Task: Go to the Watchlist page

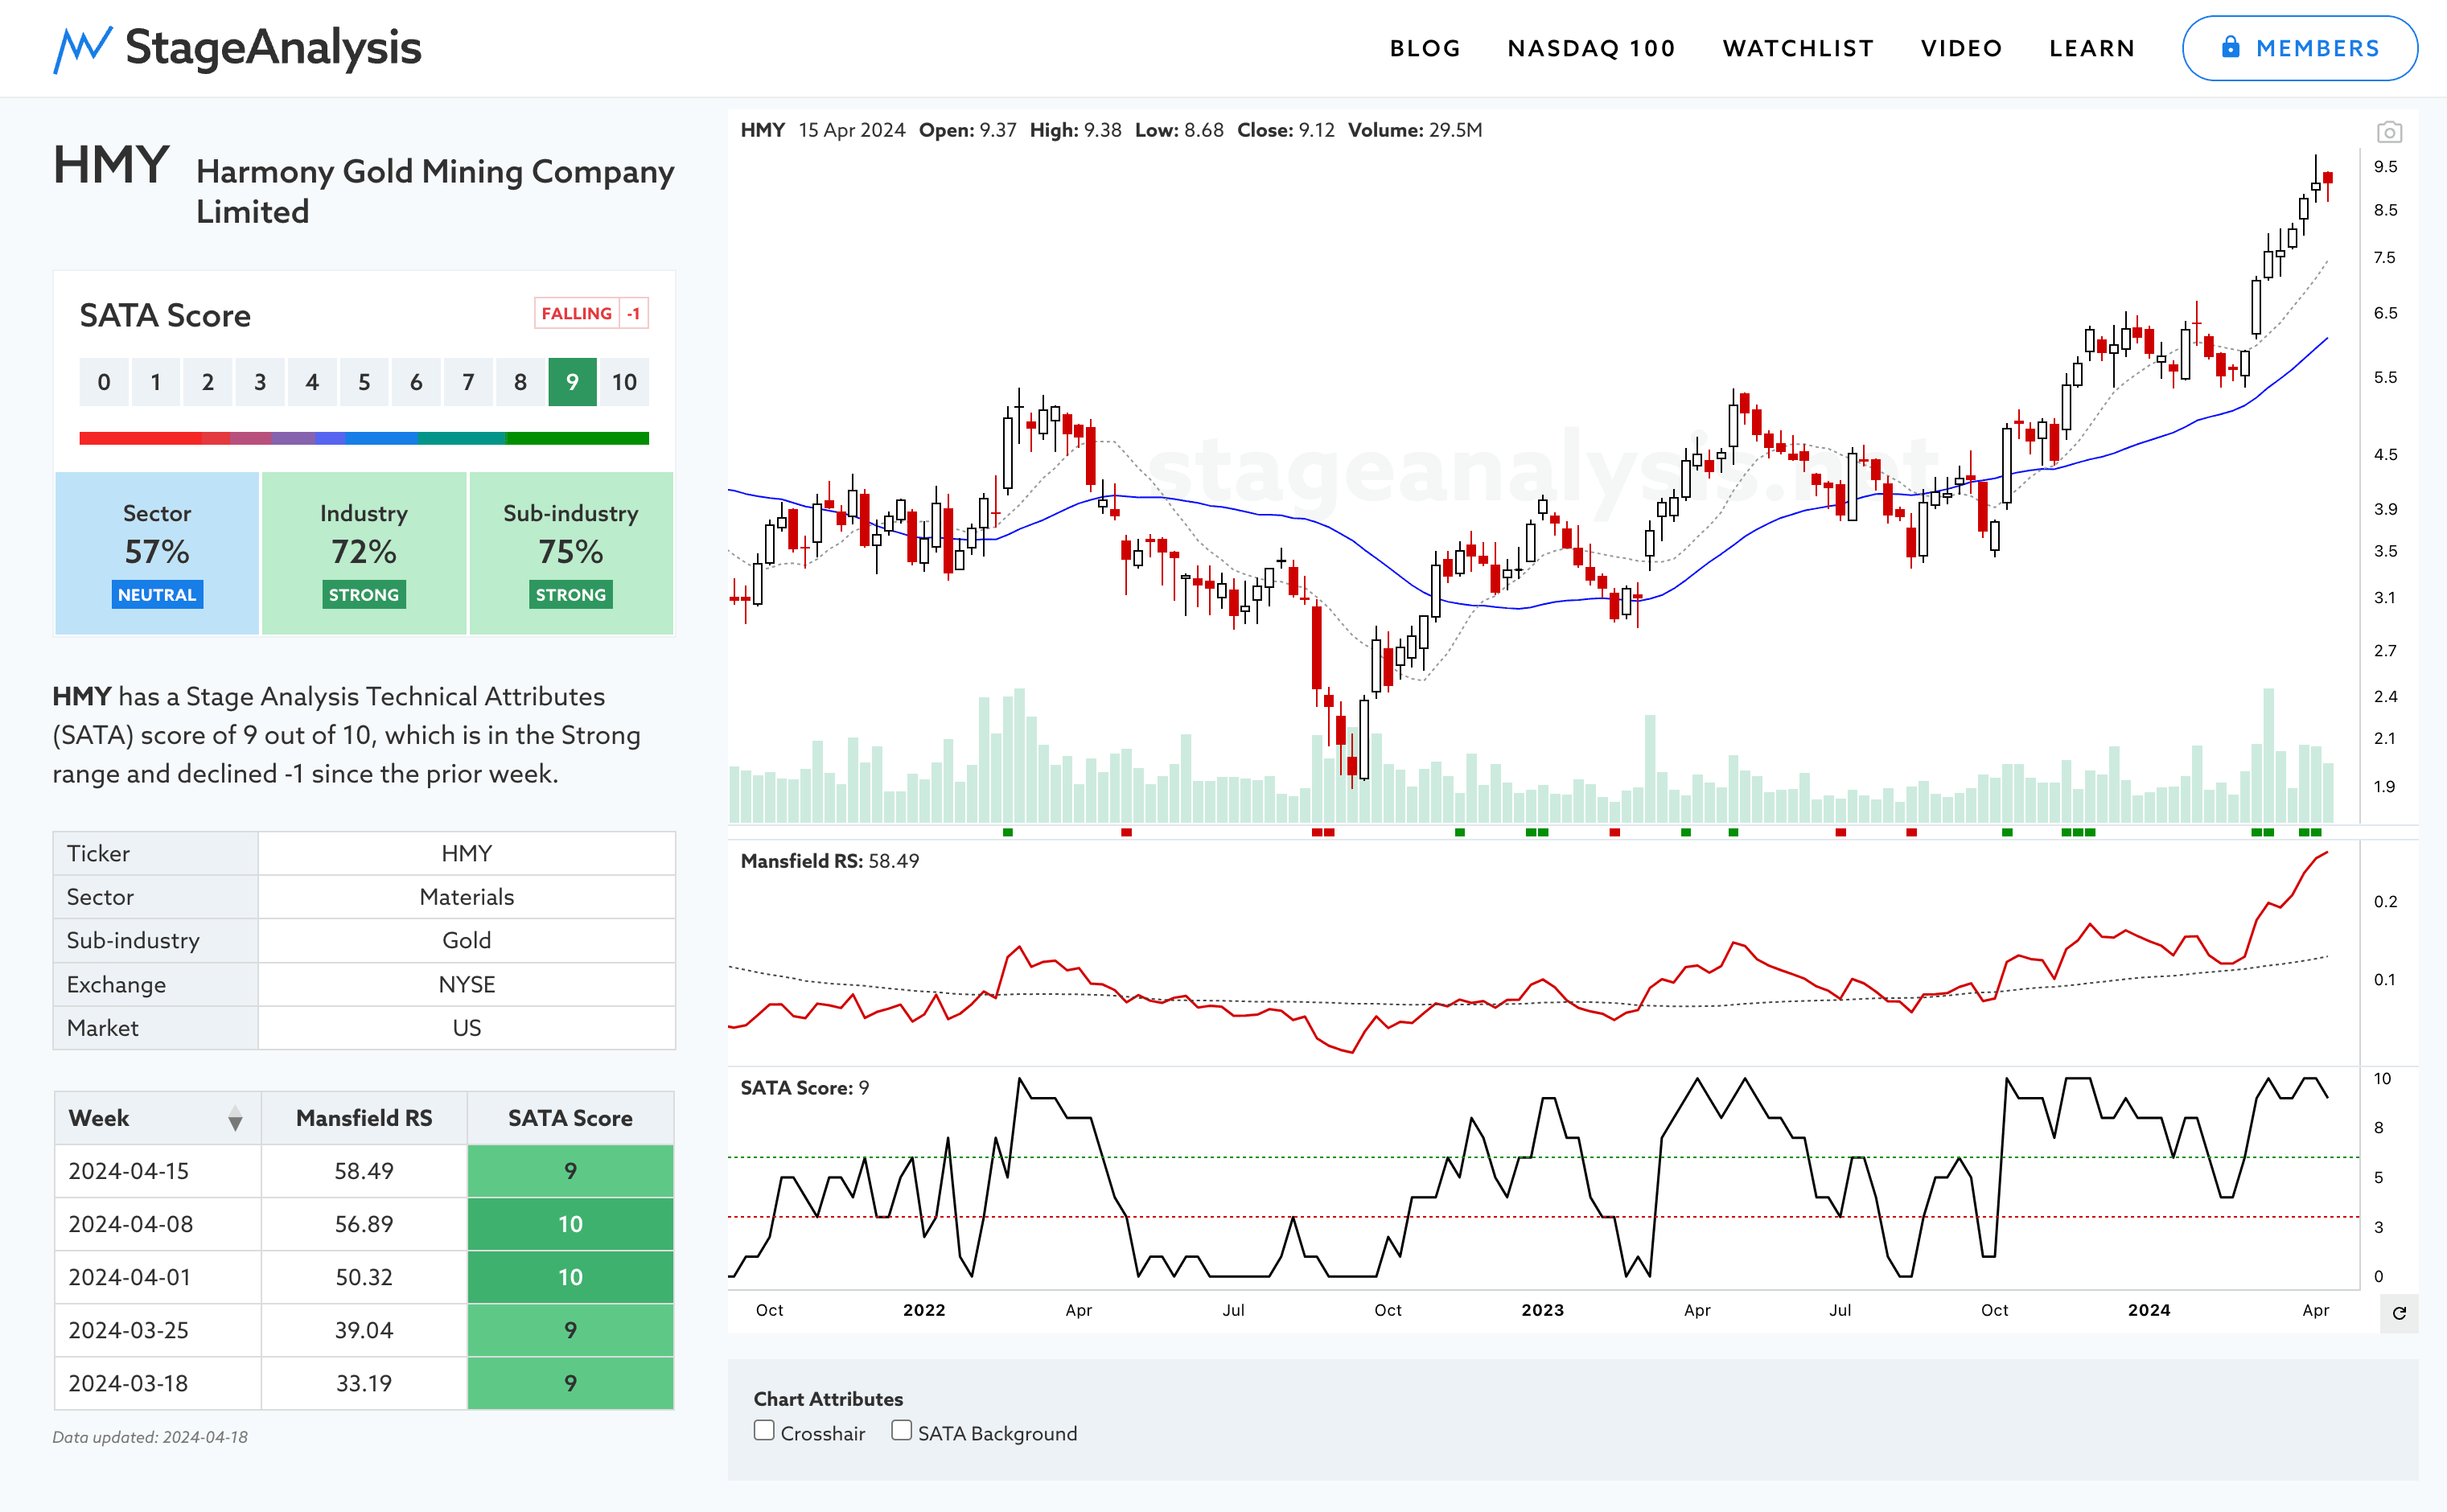Action: (1798, 48)
